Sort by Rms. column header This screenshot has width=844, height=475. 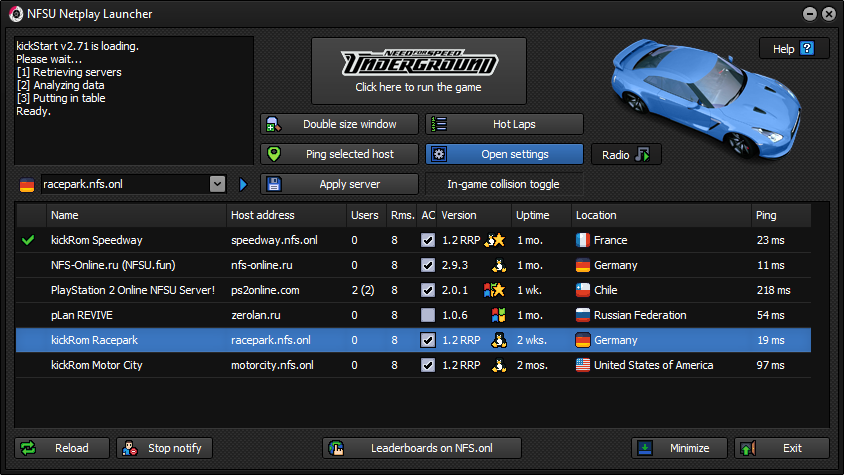(x=403, y=215)
